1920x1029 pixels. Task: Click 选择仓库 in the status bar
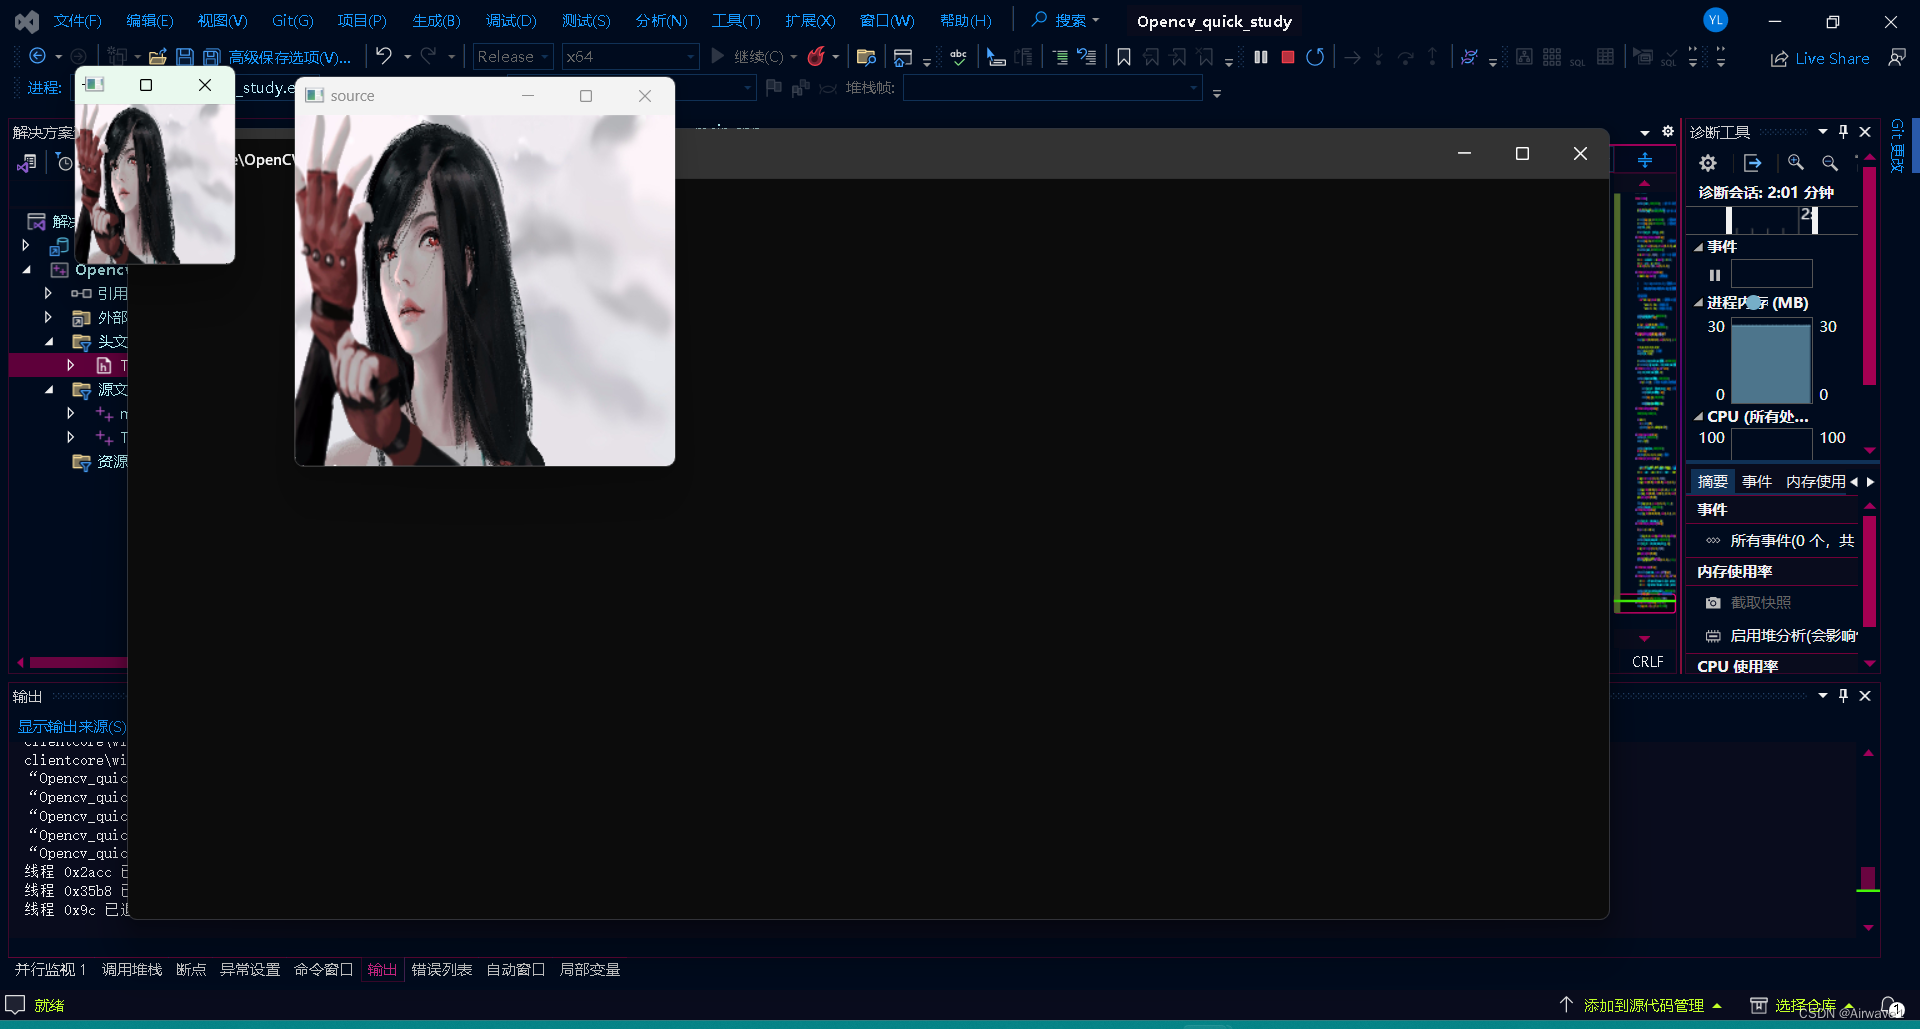[x=1805, y=1006]
